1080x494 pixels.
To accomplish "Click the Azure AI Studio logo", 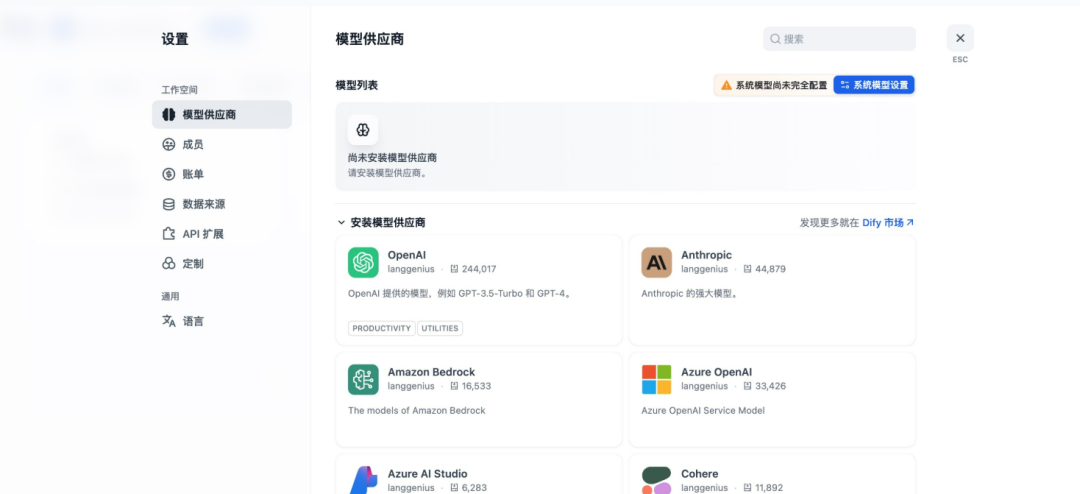I will coord(363,480).
